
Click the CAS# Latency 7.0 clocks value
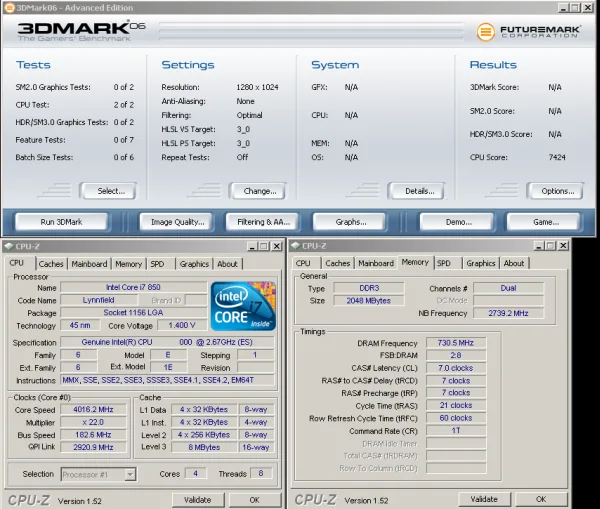point(456,368)
